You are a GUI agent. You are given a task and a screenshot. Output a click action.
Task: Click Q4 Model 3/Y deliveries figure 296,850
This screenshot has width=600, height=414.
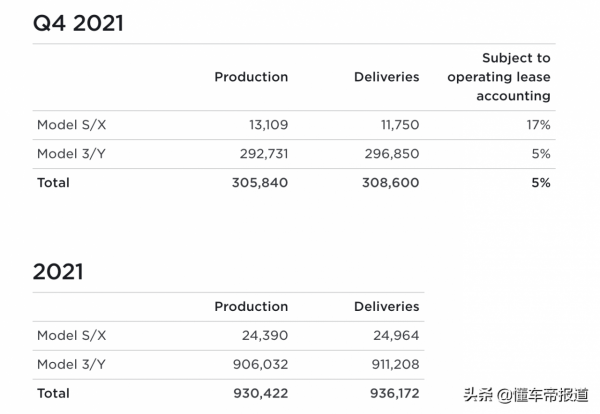(x=388, y=154)
